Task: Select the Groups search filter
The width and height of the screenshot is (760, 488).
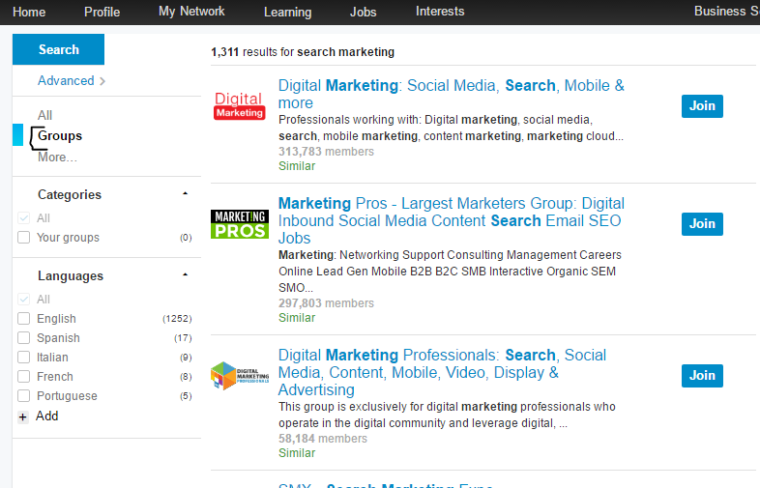Action: coord(60,136)
